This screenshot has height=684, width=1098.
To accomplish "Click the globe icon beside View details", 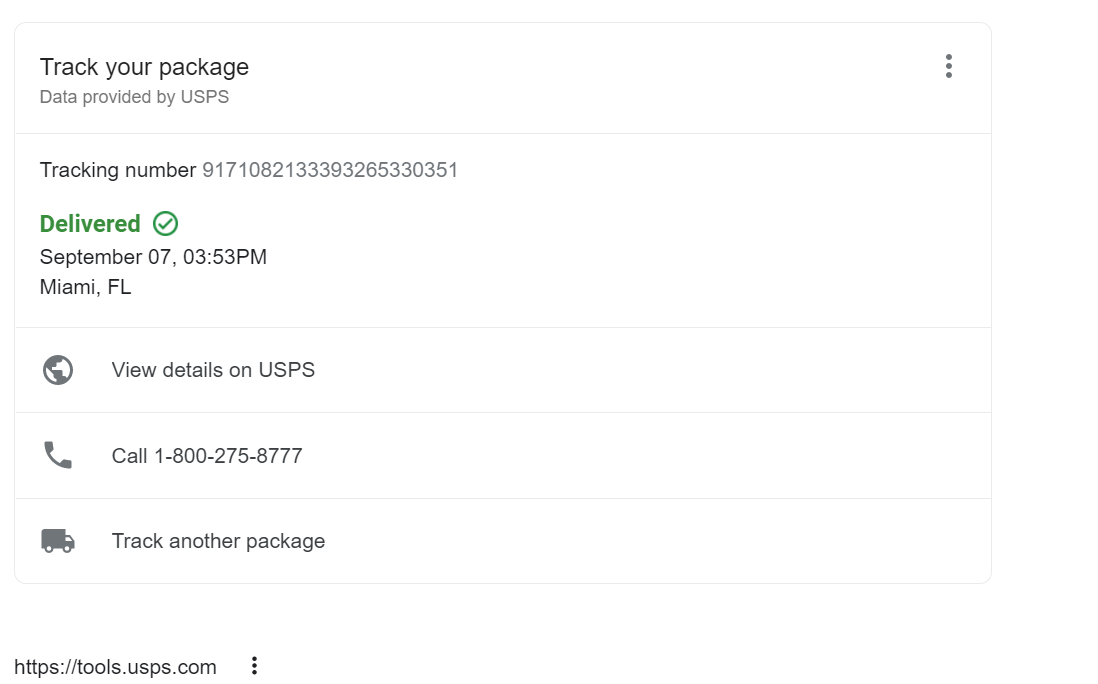I will 58,370.
